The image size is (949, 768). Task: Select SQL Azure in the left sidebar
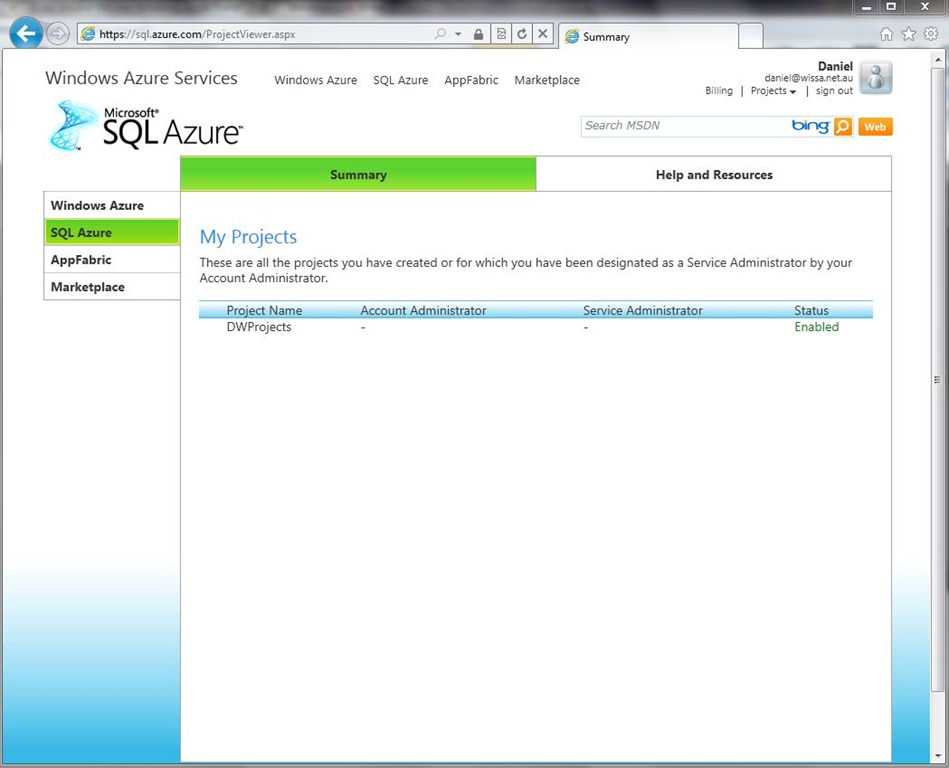pyautogui.click(x=112, y=232)
